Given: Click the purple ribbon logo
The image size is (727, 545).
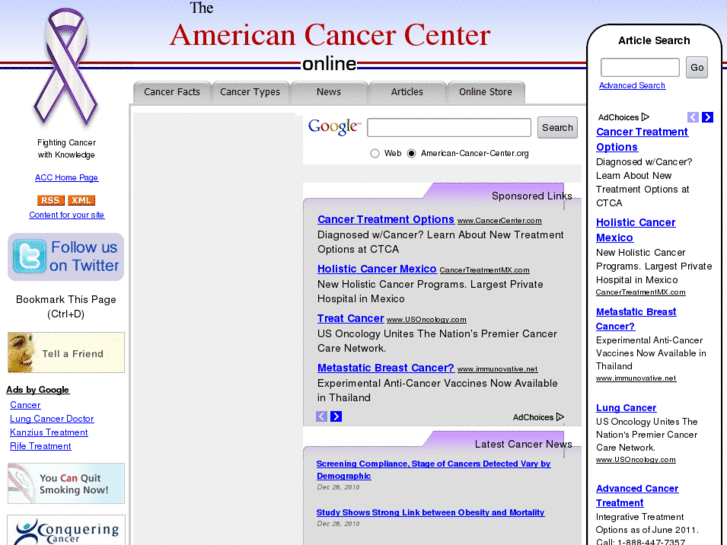Looking at the screenshot, I should pos(66,67).
